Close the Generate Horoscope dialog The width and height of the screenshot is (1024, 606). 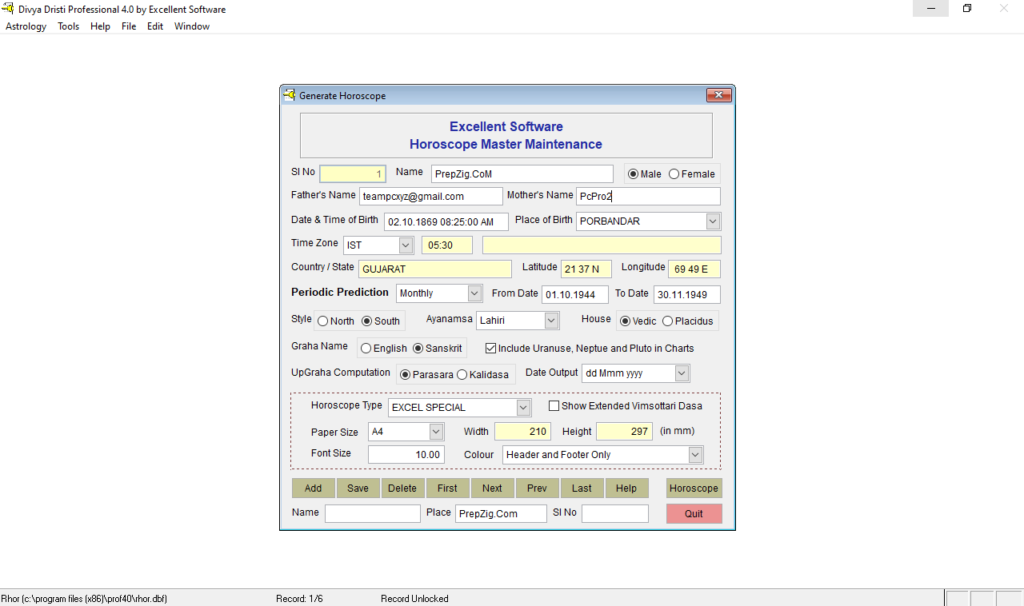(x=718, y=95)
